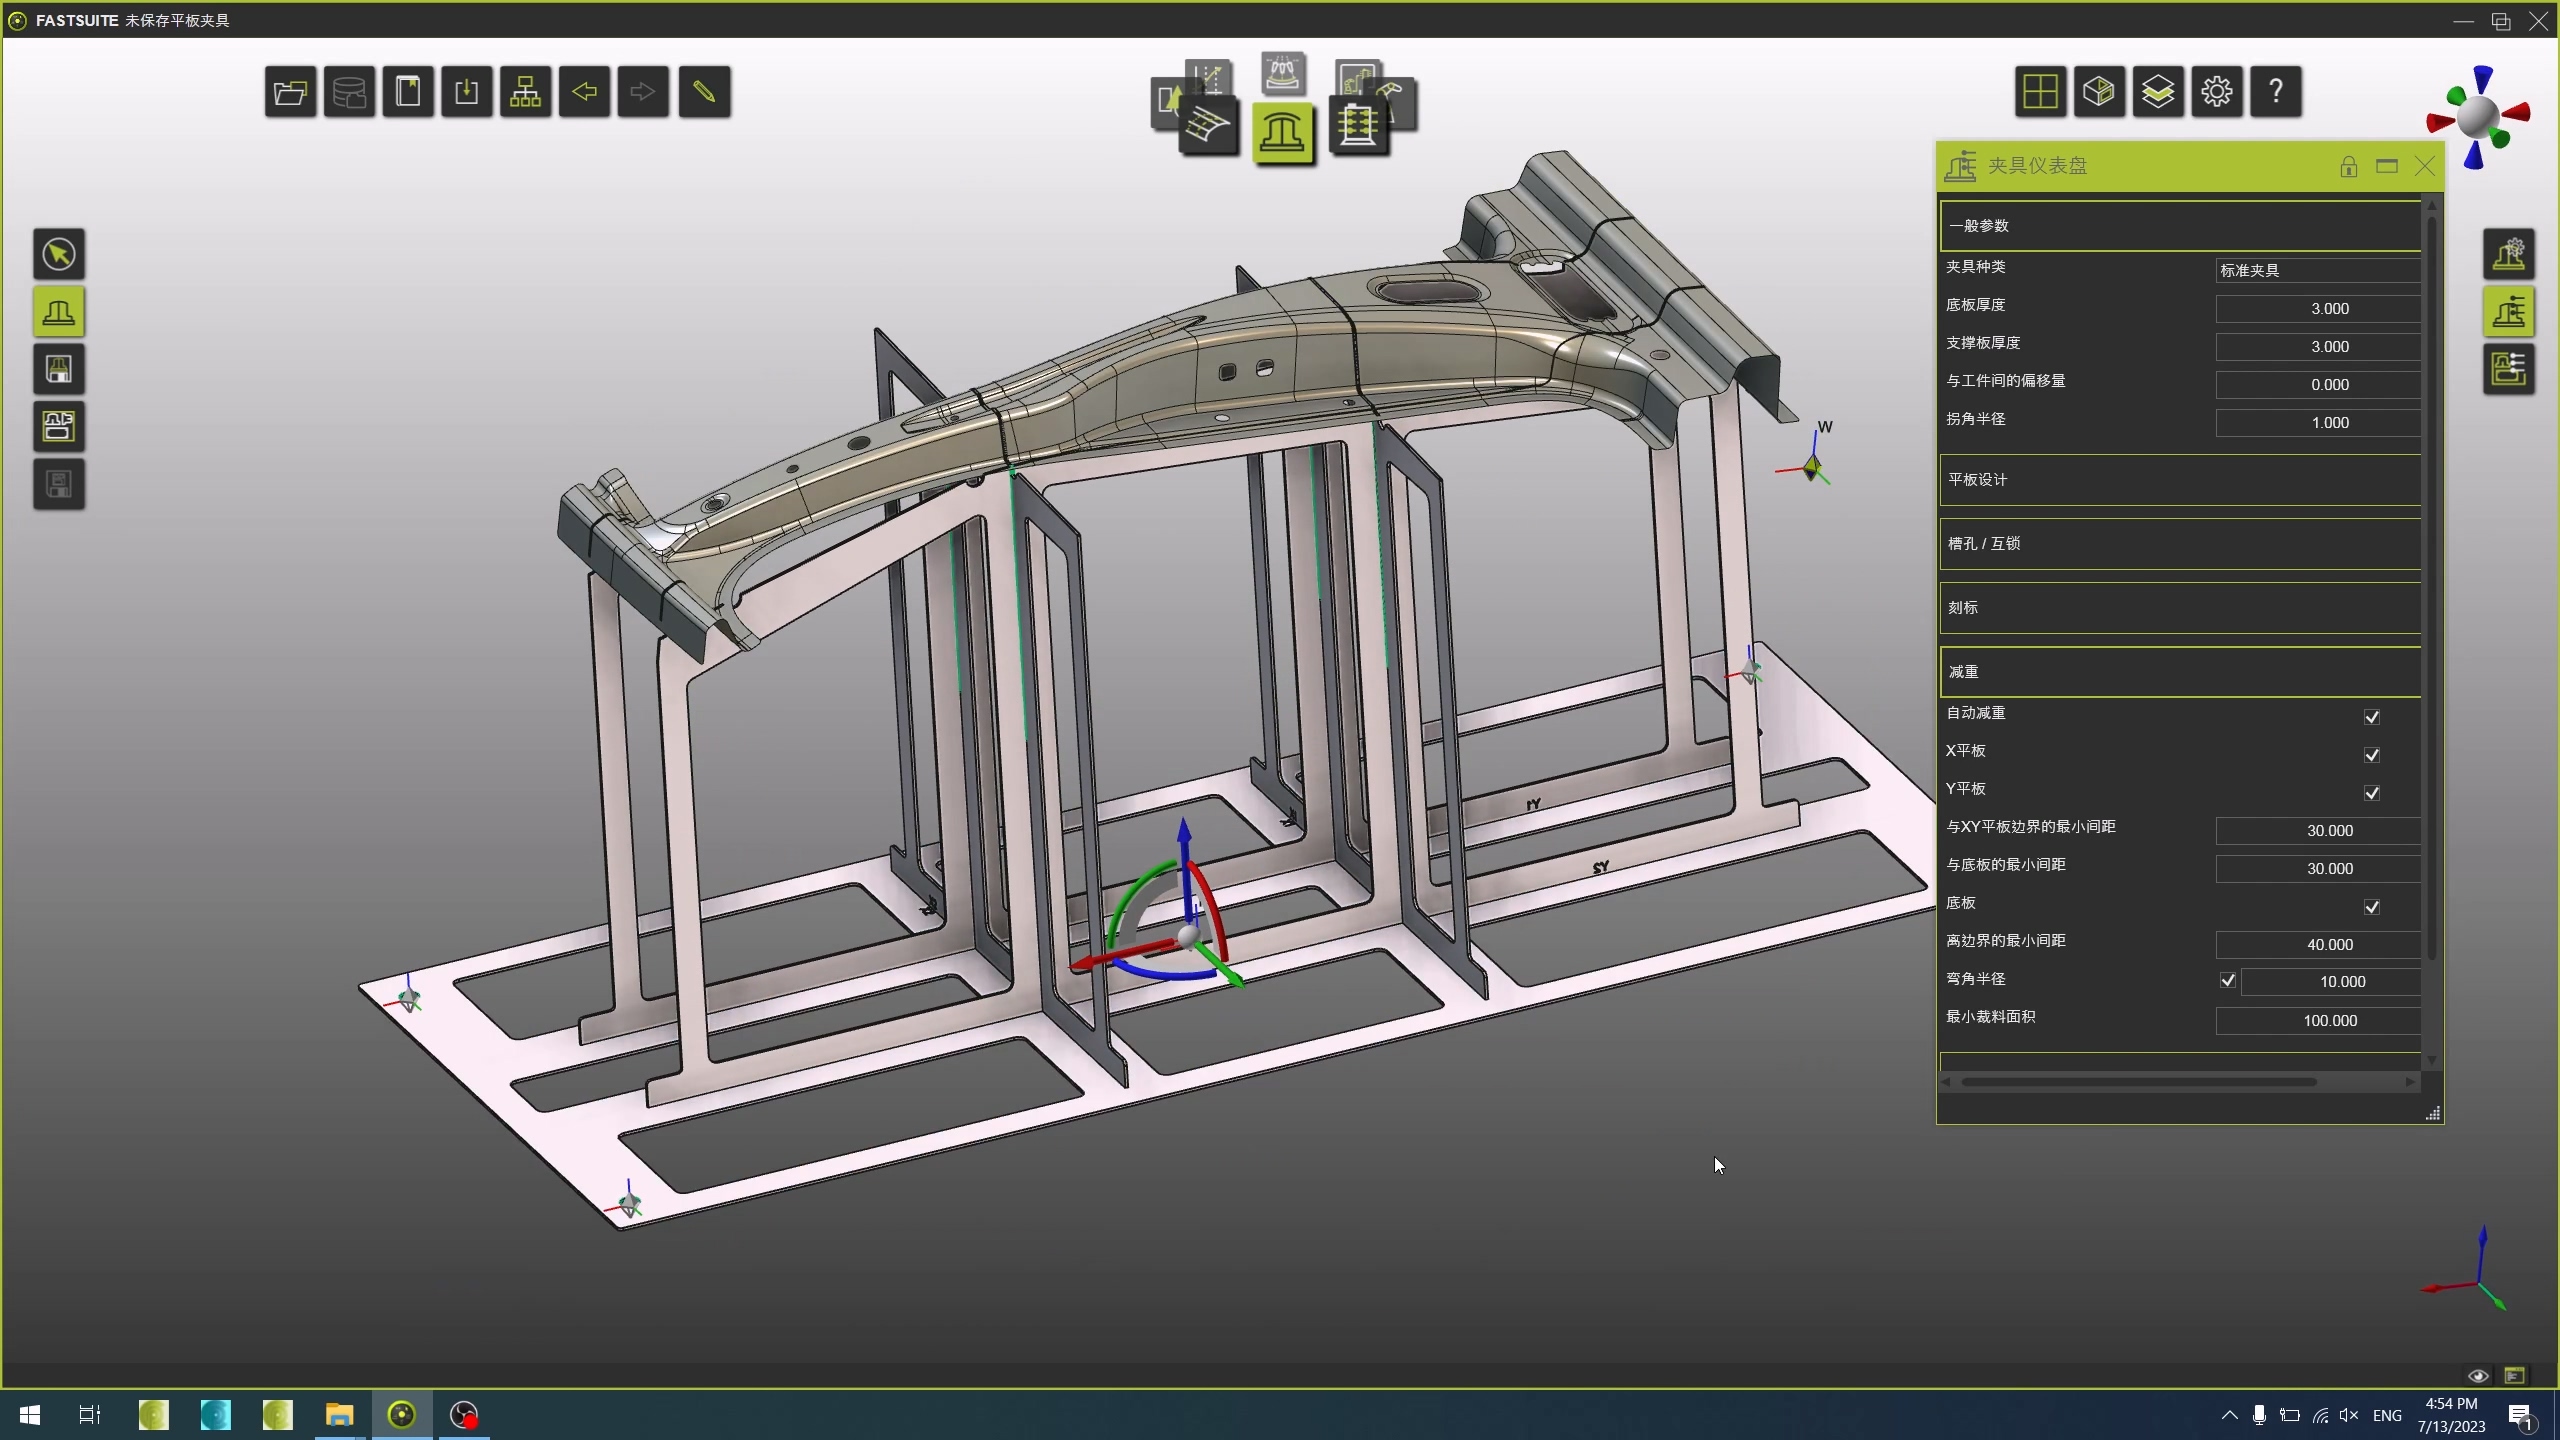The image size is (2560, 1440).
Task: Click the database toolbar icon
Action: [349, 93]
